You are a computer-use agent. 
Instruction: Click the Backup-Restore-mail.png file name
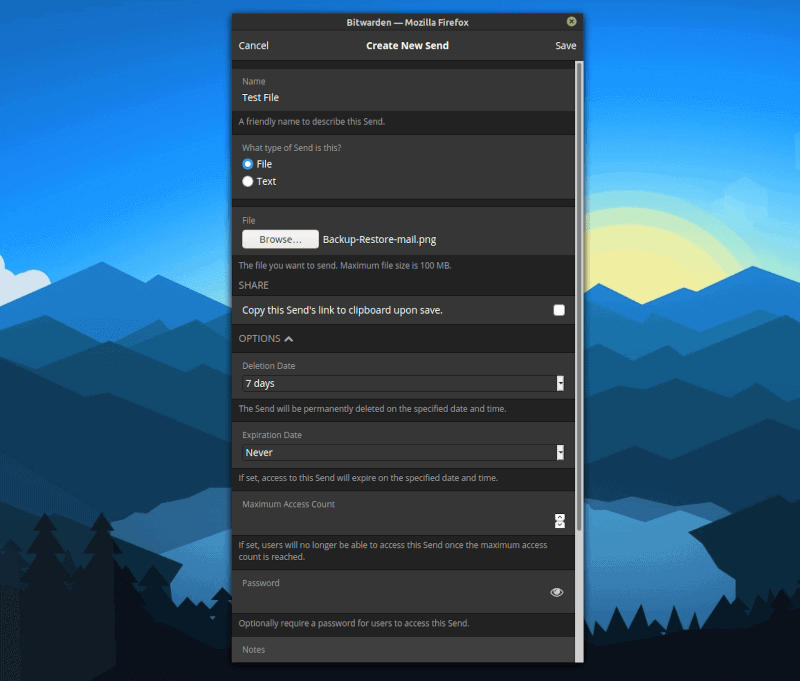click(379, 240)
